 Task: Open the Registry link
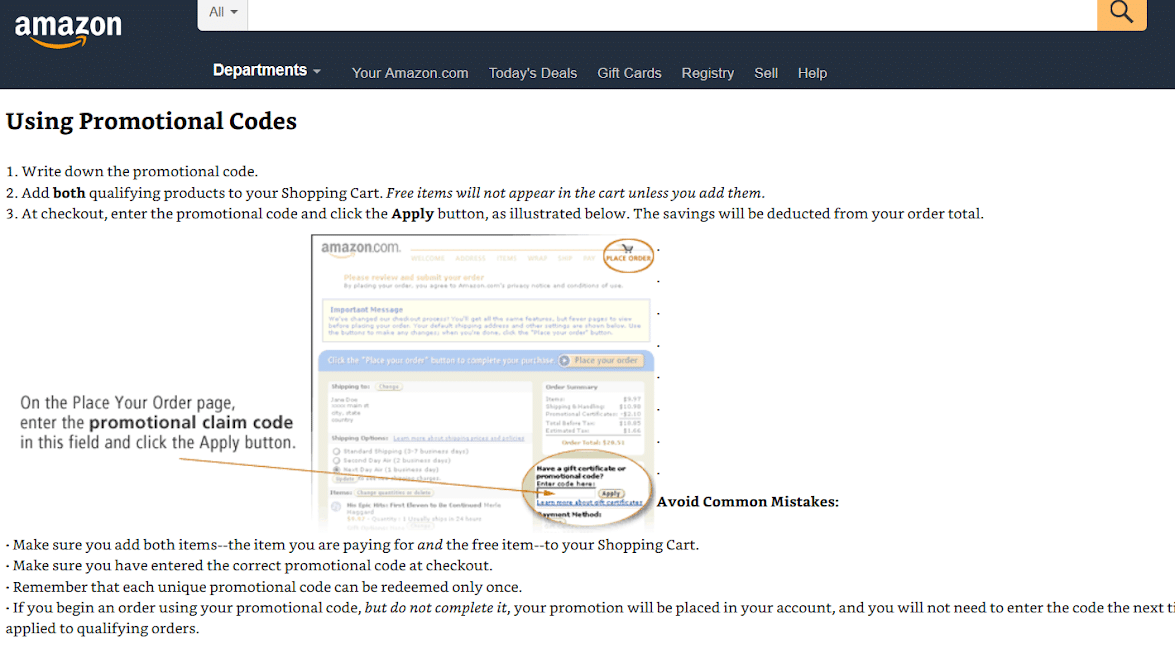707,73
